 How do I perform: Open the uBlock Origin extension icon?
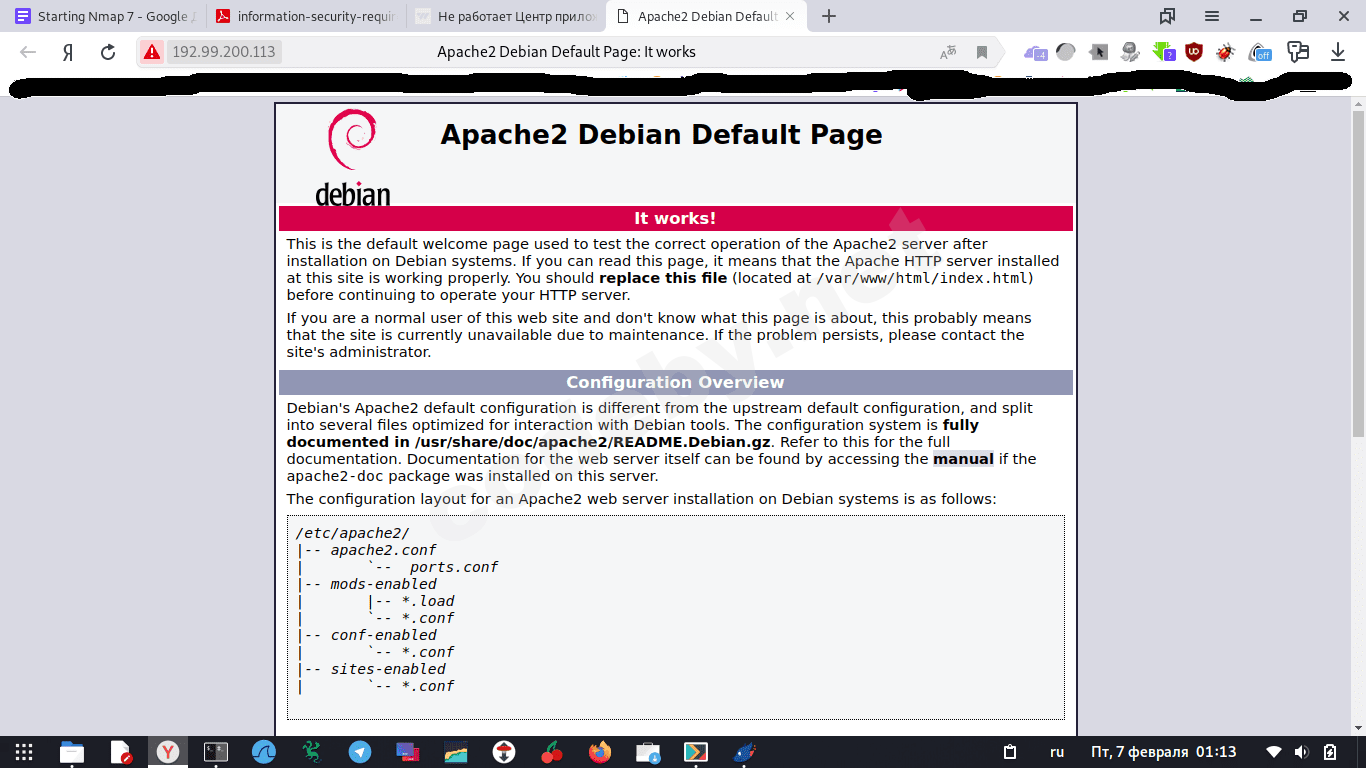point(1193,52)
